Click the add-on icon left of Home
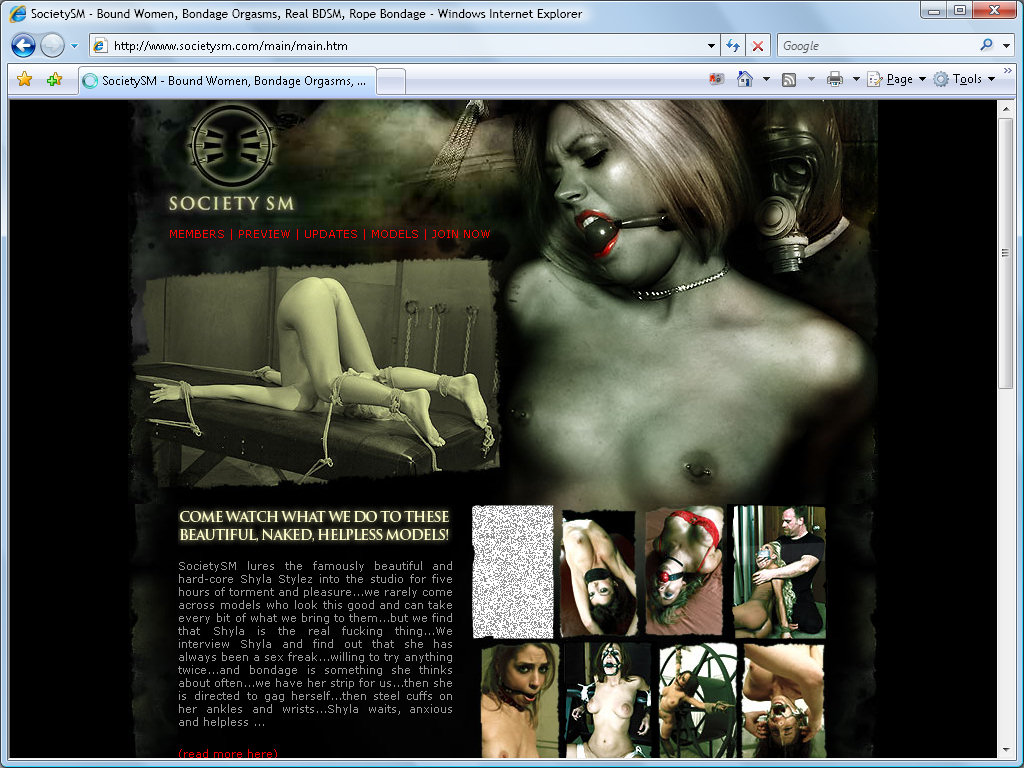 pyautogui.click(x=716, y=79)
